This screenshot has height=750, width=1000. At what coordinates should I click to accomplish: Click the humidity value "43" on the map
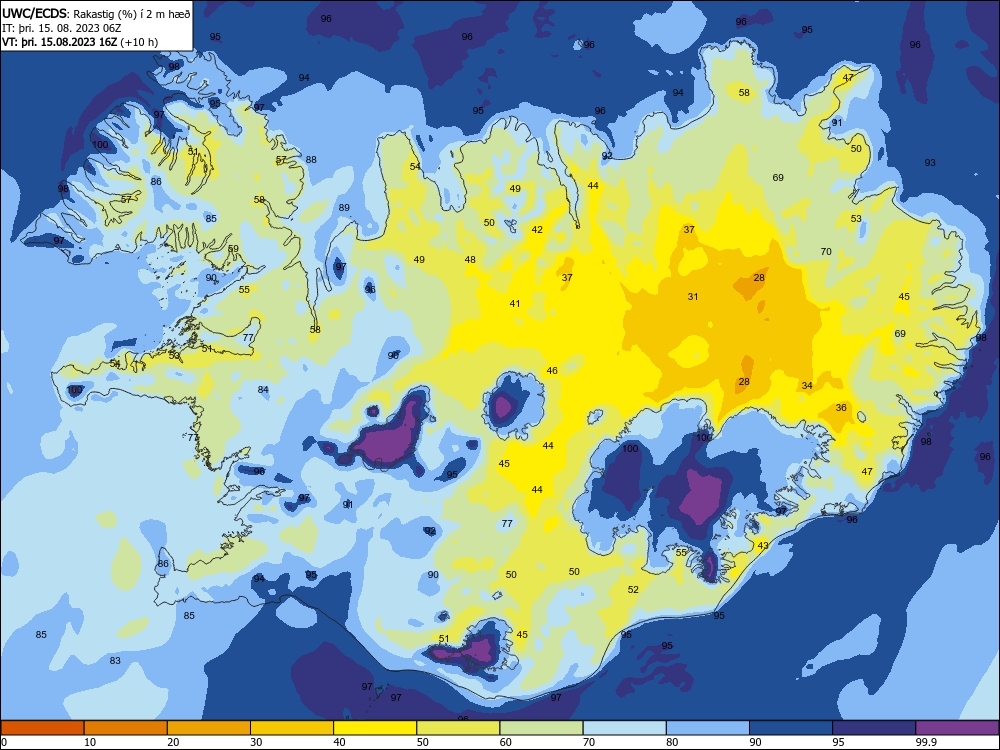click(763, 545)
